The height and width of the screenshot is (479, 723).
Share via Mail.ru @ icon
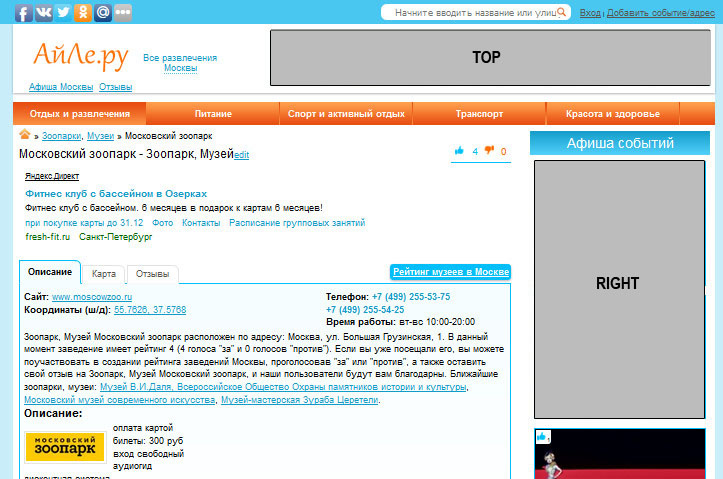103,13
